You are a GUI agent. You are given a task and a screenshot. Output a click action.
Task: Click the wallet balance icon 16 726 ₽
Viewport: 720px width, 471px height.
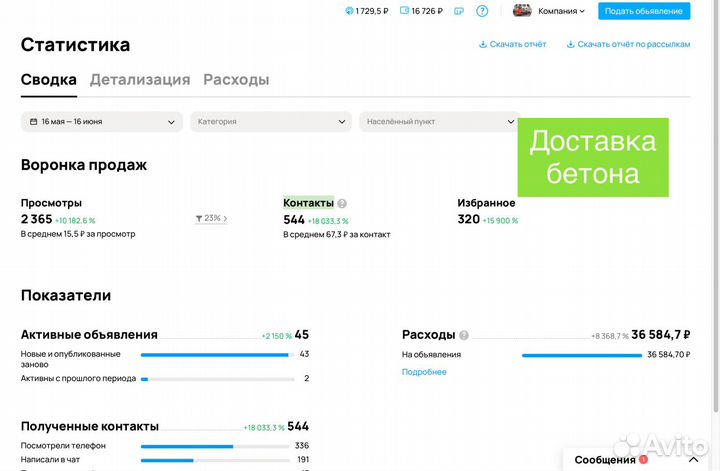click(405, 11)
